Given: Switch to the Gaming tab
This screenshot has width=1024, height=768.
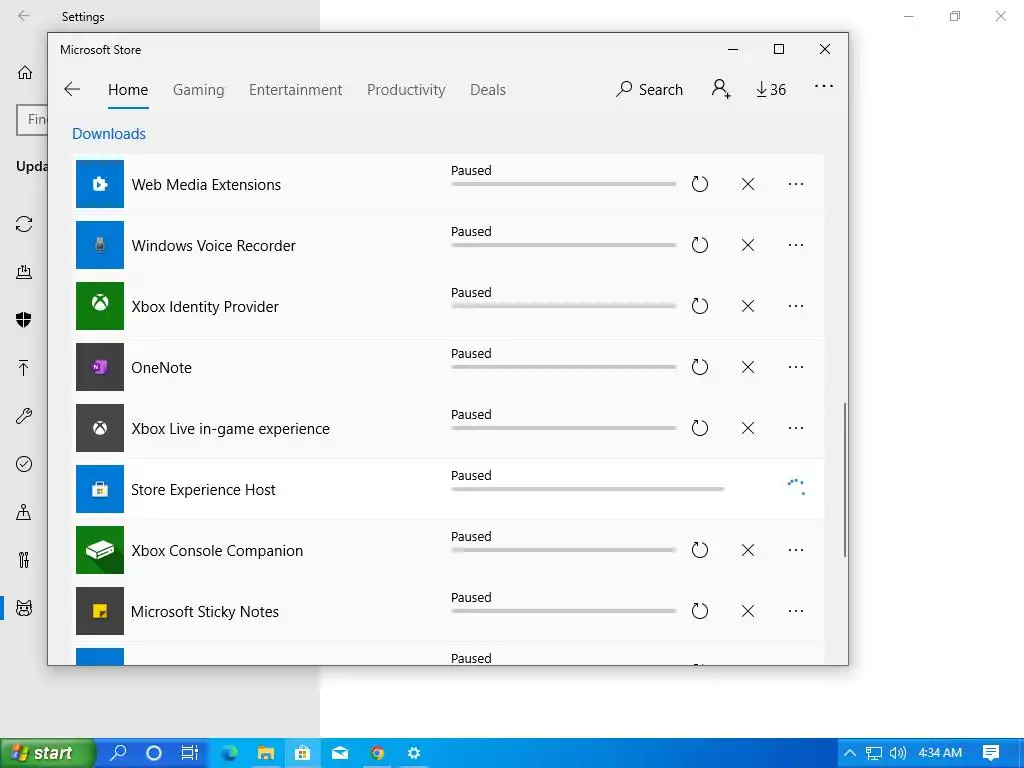Looking at the screenshot, I should pos(199,89).
